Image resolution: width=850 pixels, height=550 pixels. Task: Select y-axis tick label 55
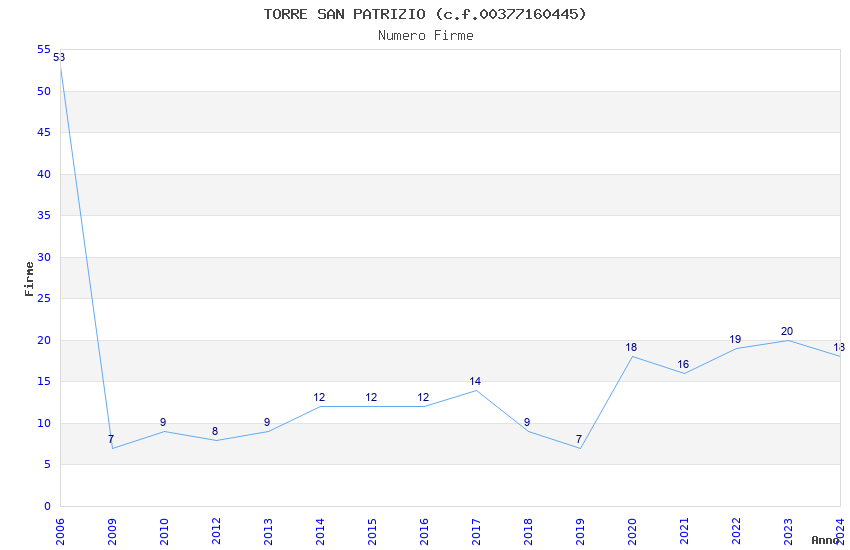click(44, 50)
